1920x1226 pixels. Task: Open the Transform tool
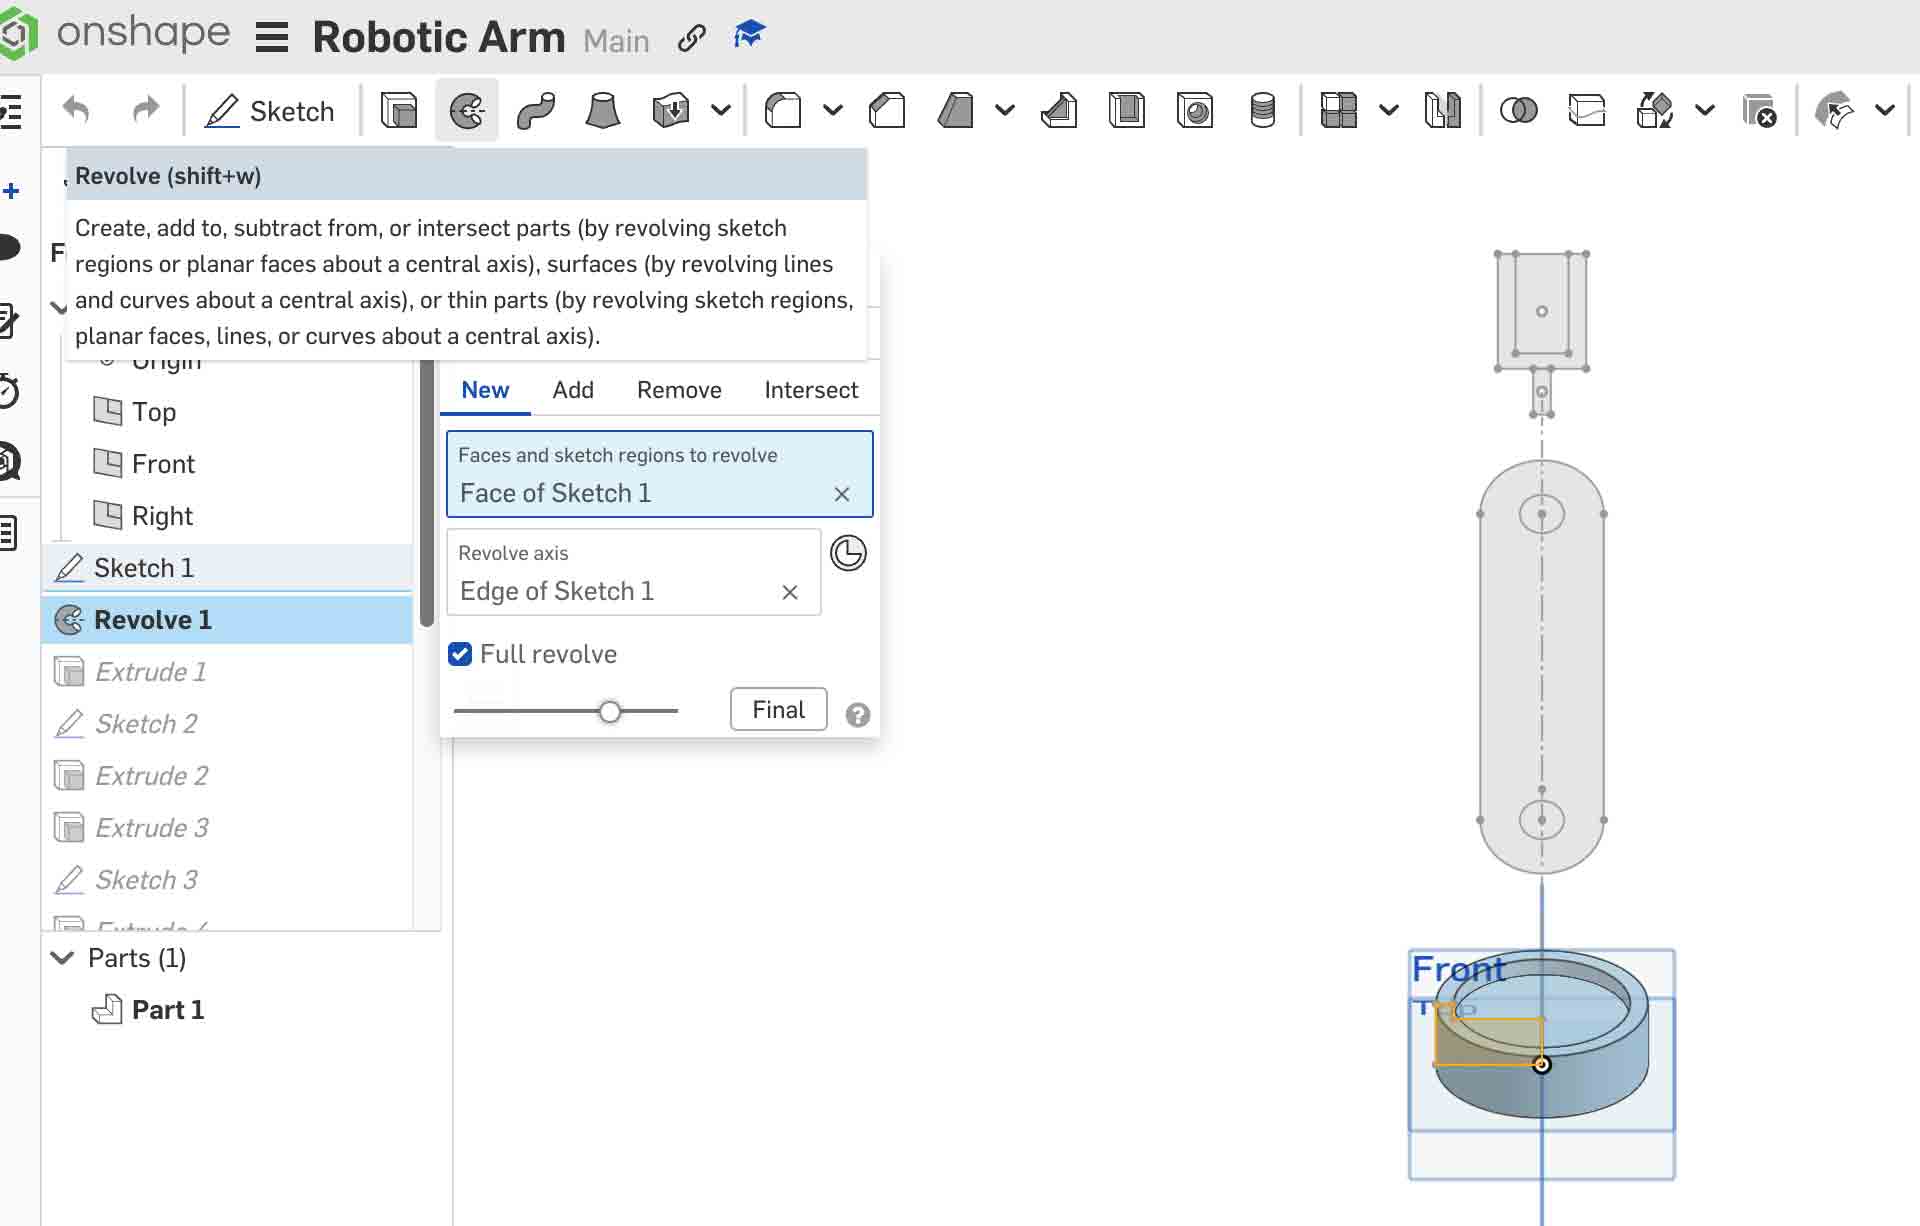click(x=1654, y=110)
